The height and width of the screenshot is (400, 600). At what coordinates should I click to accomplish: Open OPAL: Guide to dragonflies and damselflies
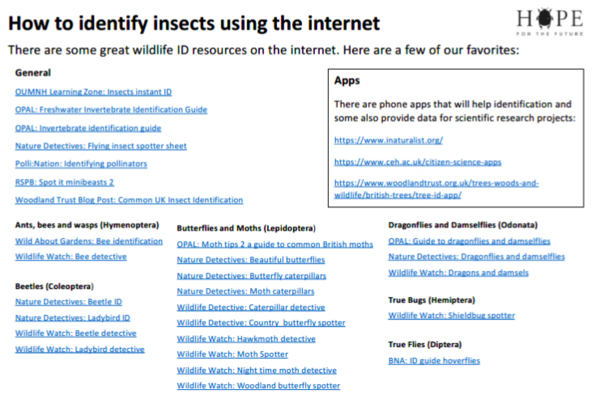coord(469,241)
